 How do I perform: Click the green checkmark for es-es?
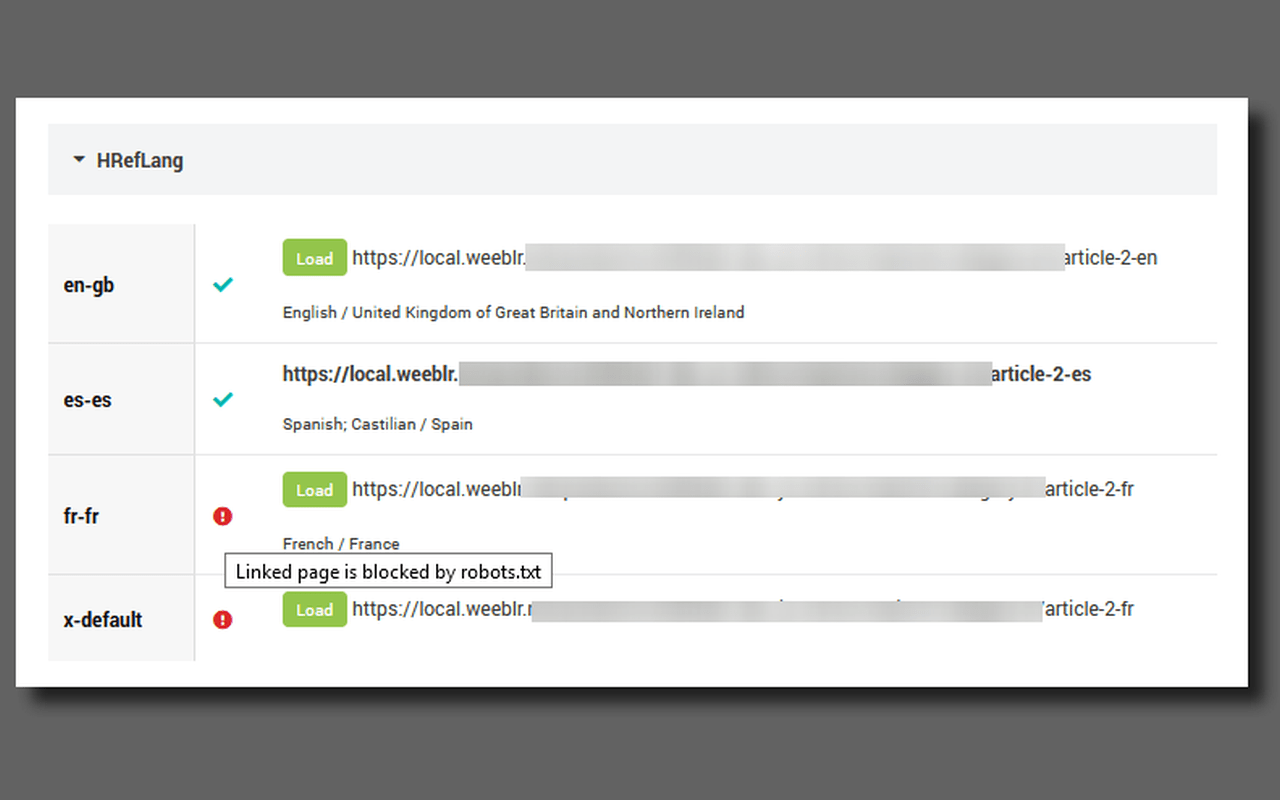223,400
